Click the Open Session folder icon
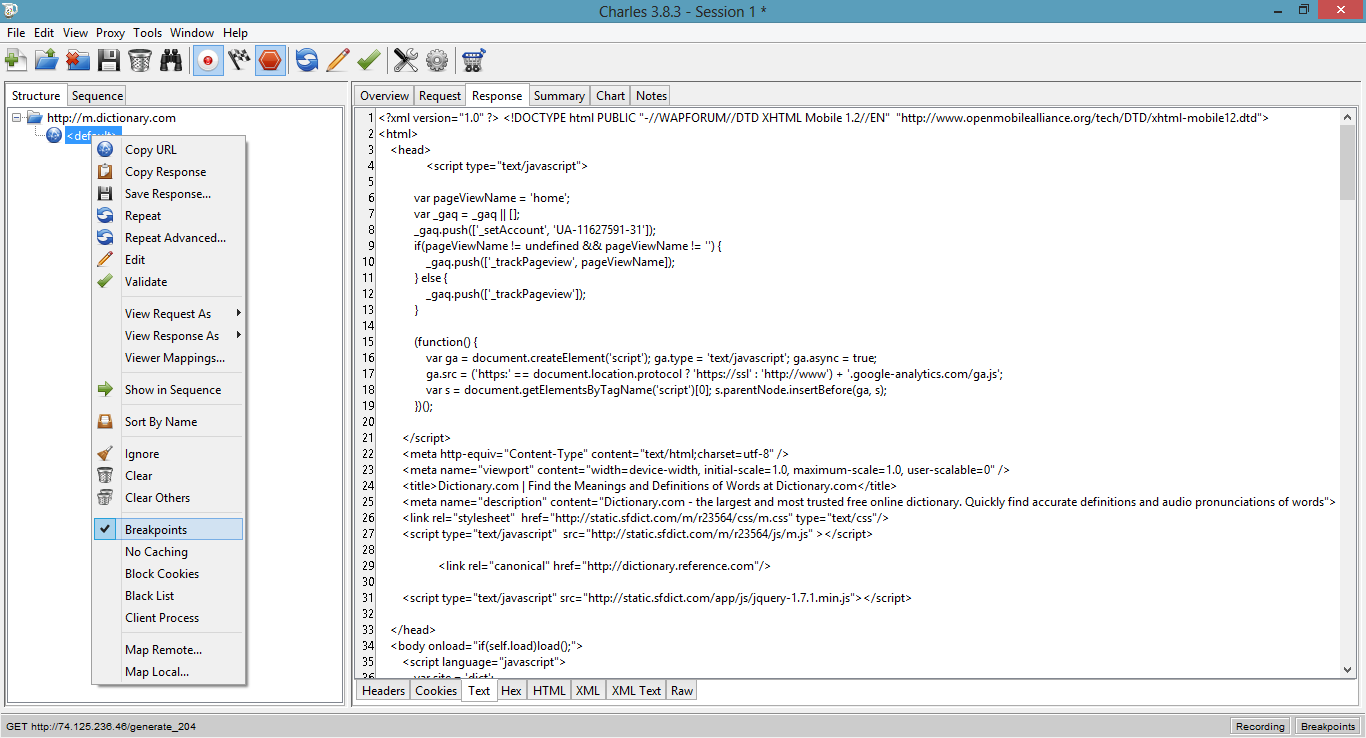 pyautogui.click(x=46, y=60)
